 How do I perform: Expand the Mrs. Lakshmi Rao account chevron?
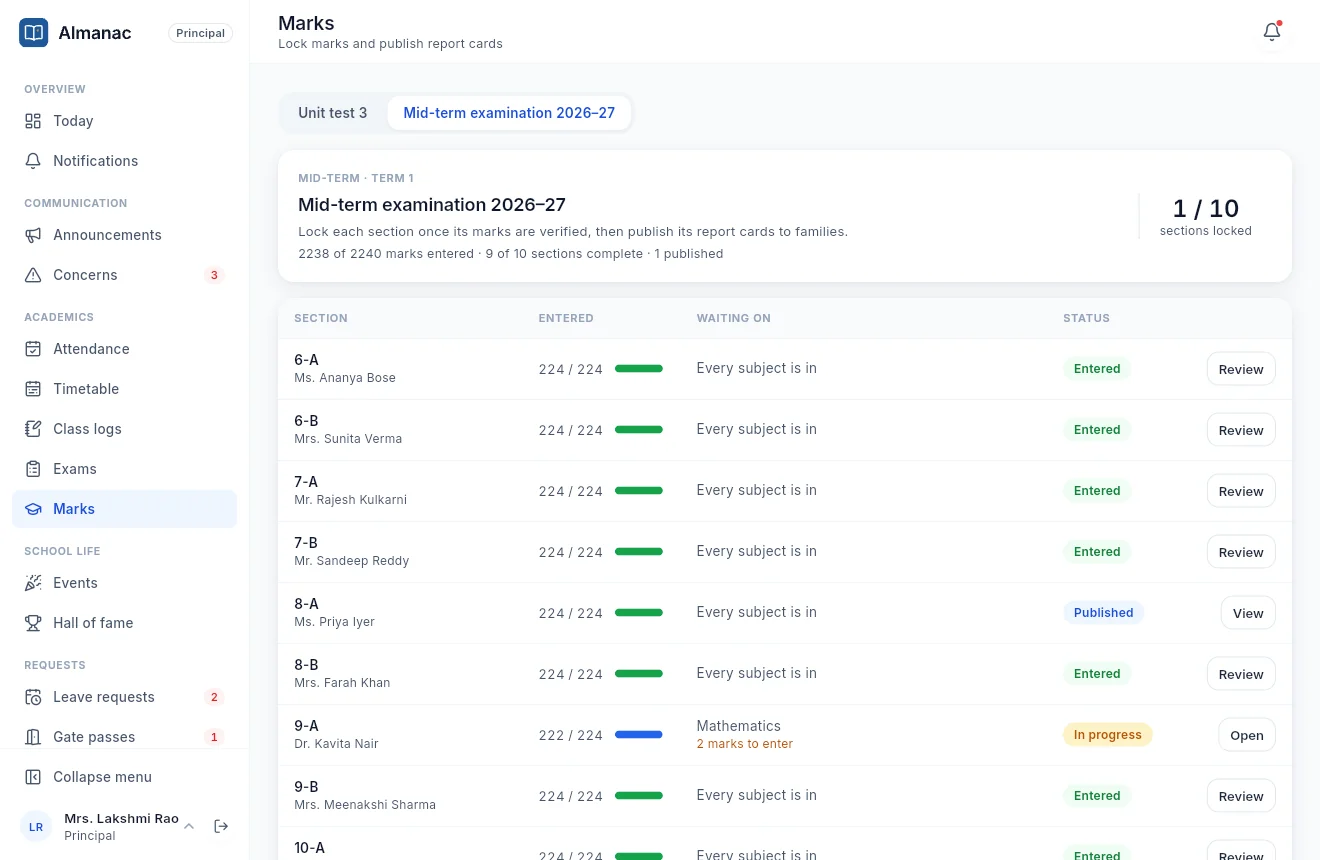pos(188,826)
